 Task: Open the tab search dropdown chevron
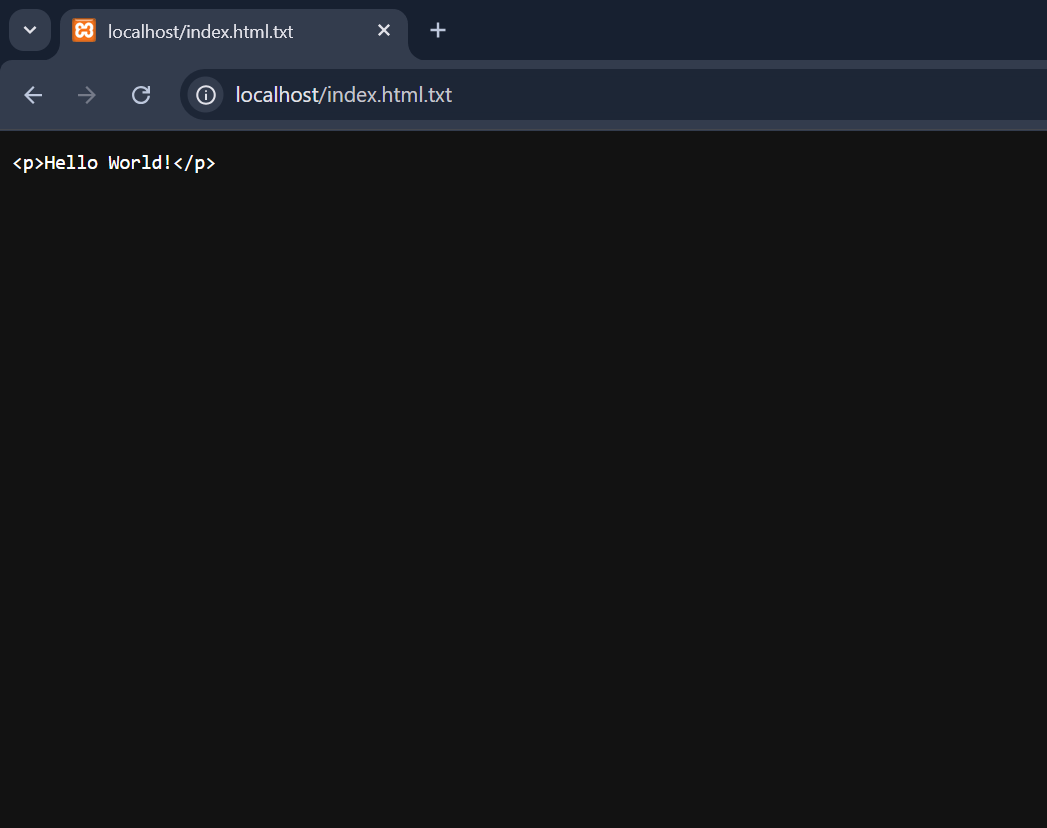pos(29,30)
